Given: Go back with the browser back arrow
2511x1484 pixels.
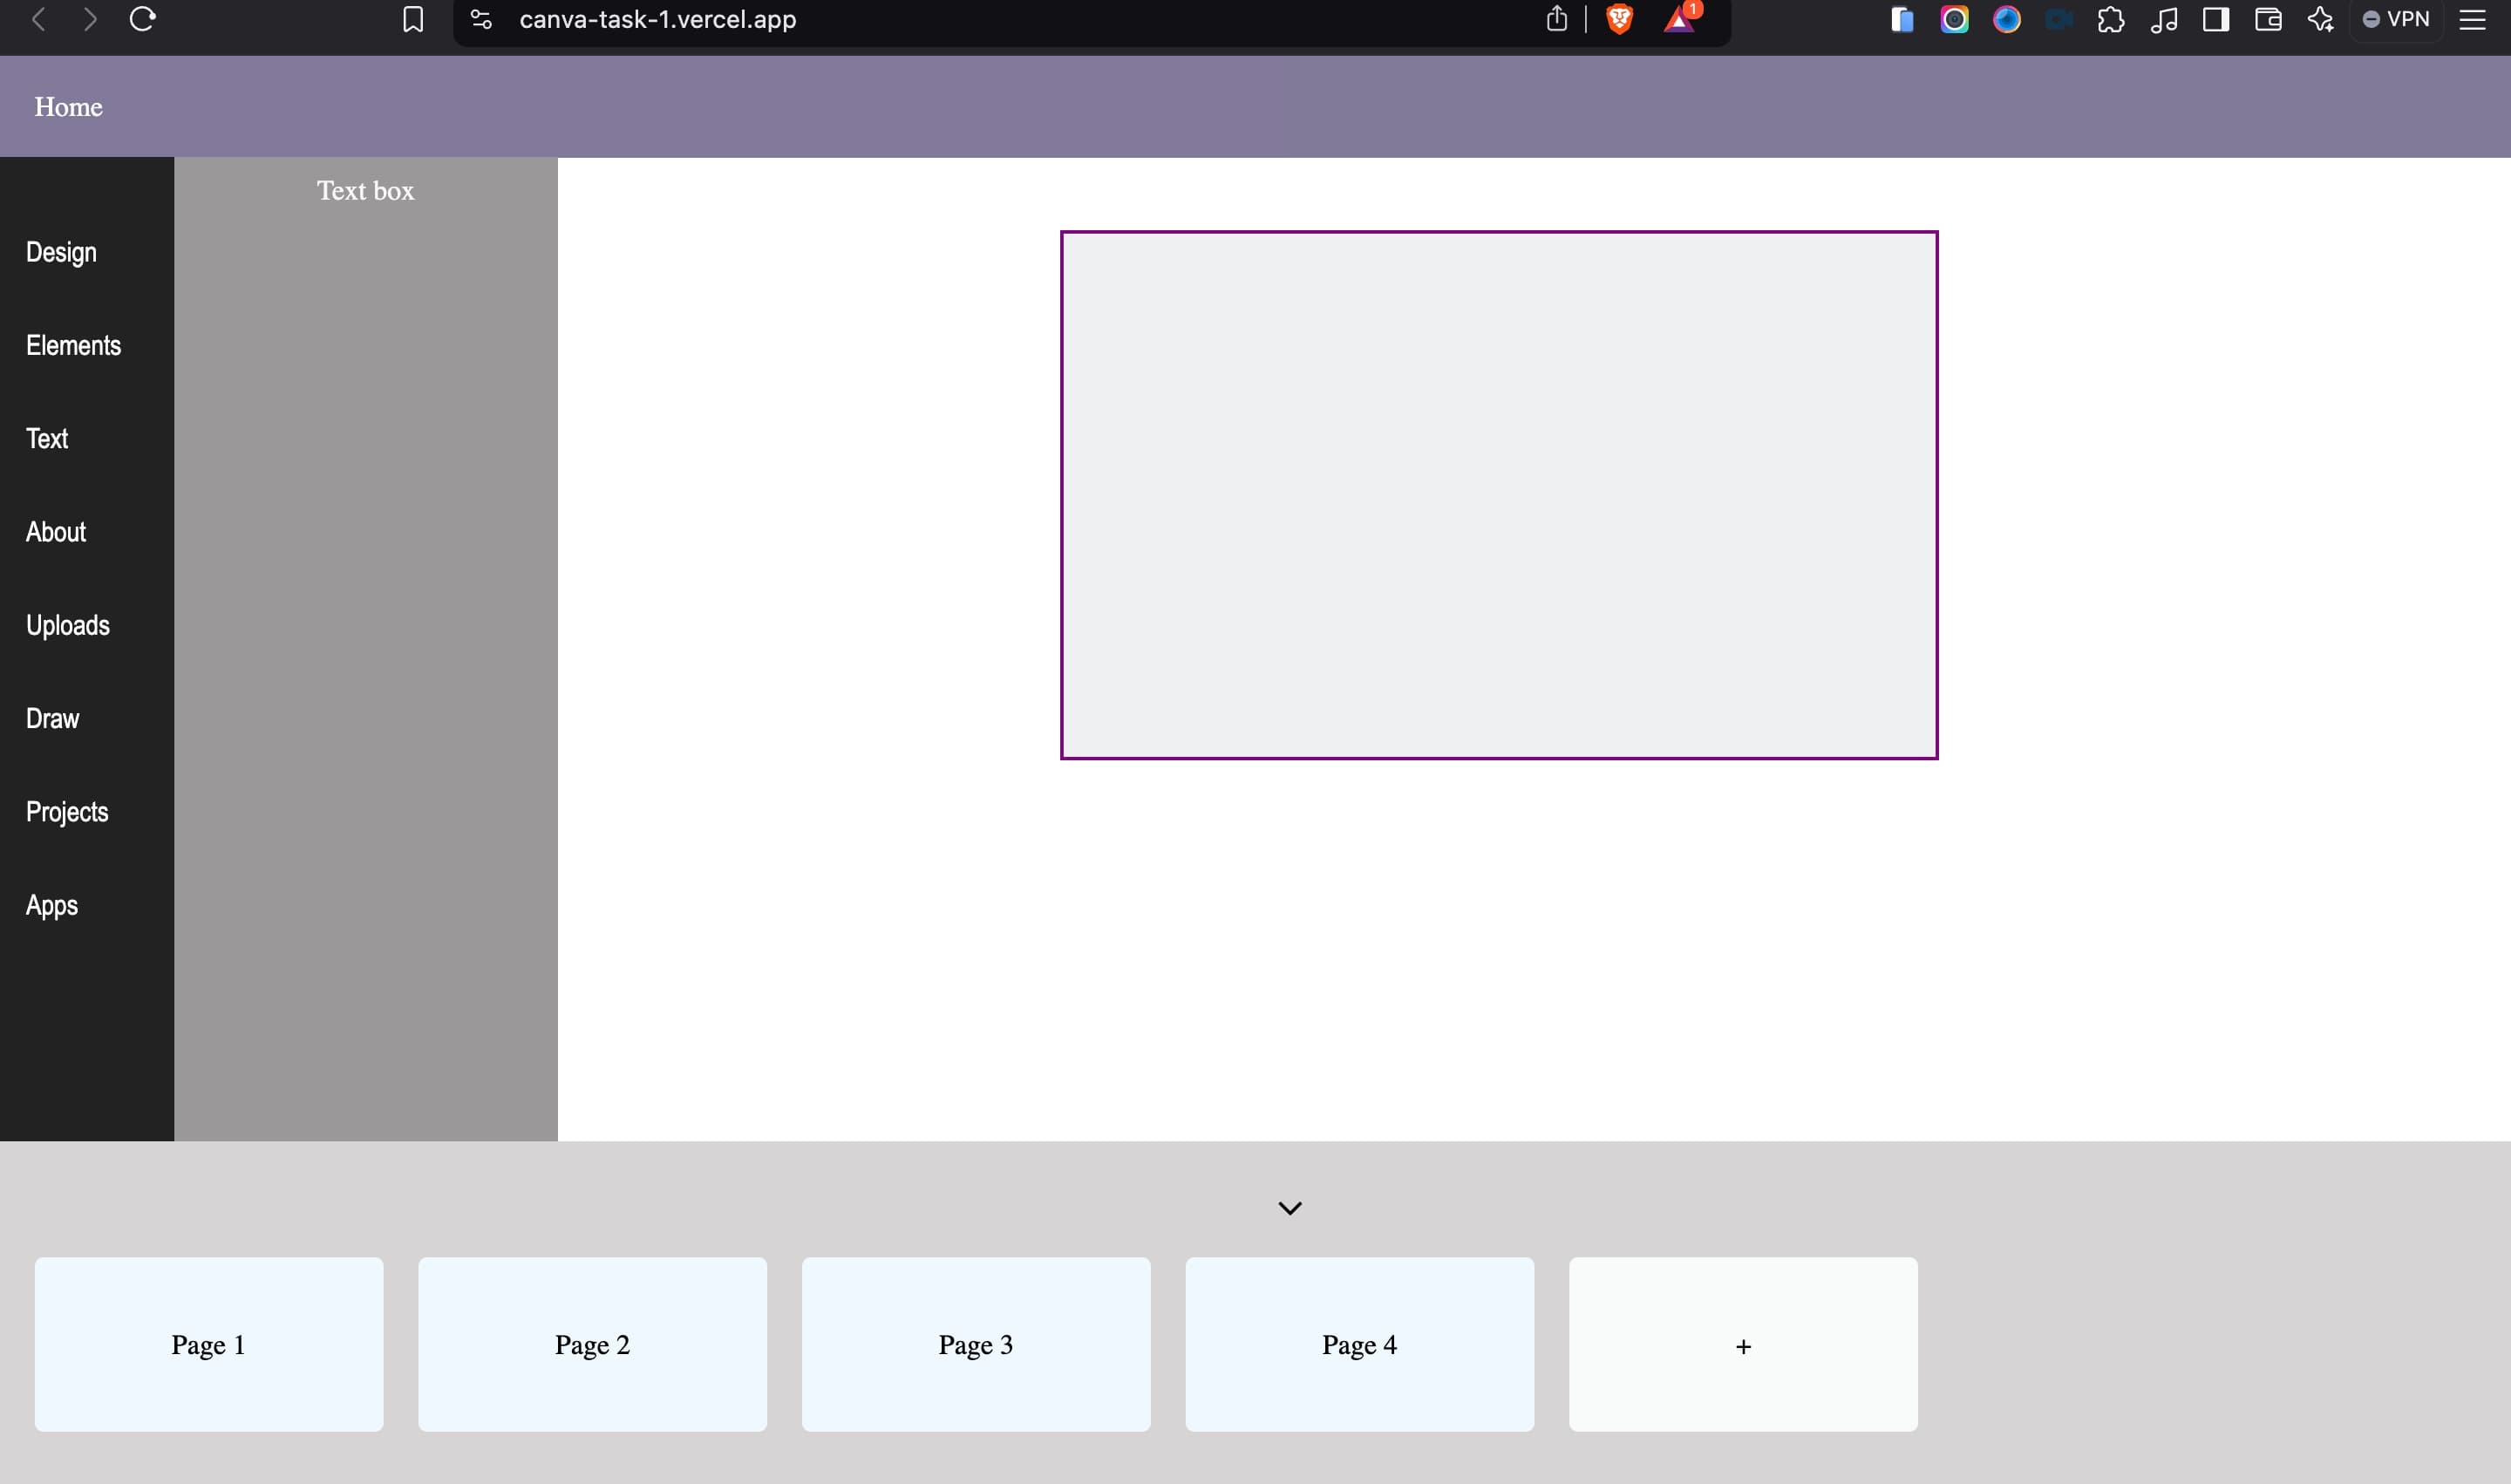Looking at the screenshot, I should [39, 19].
